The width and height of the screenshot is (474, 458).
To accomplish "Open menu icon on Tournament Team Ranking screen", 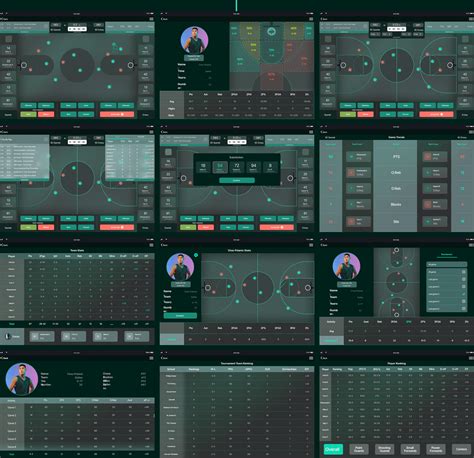I will 311,358.
